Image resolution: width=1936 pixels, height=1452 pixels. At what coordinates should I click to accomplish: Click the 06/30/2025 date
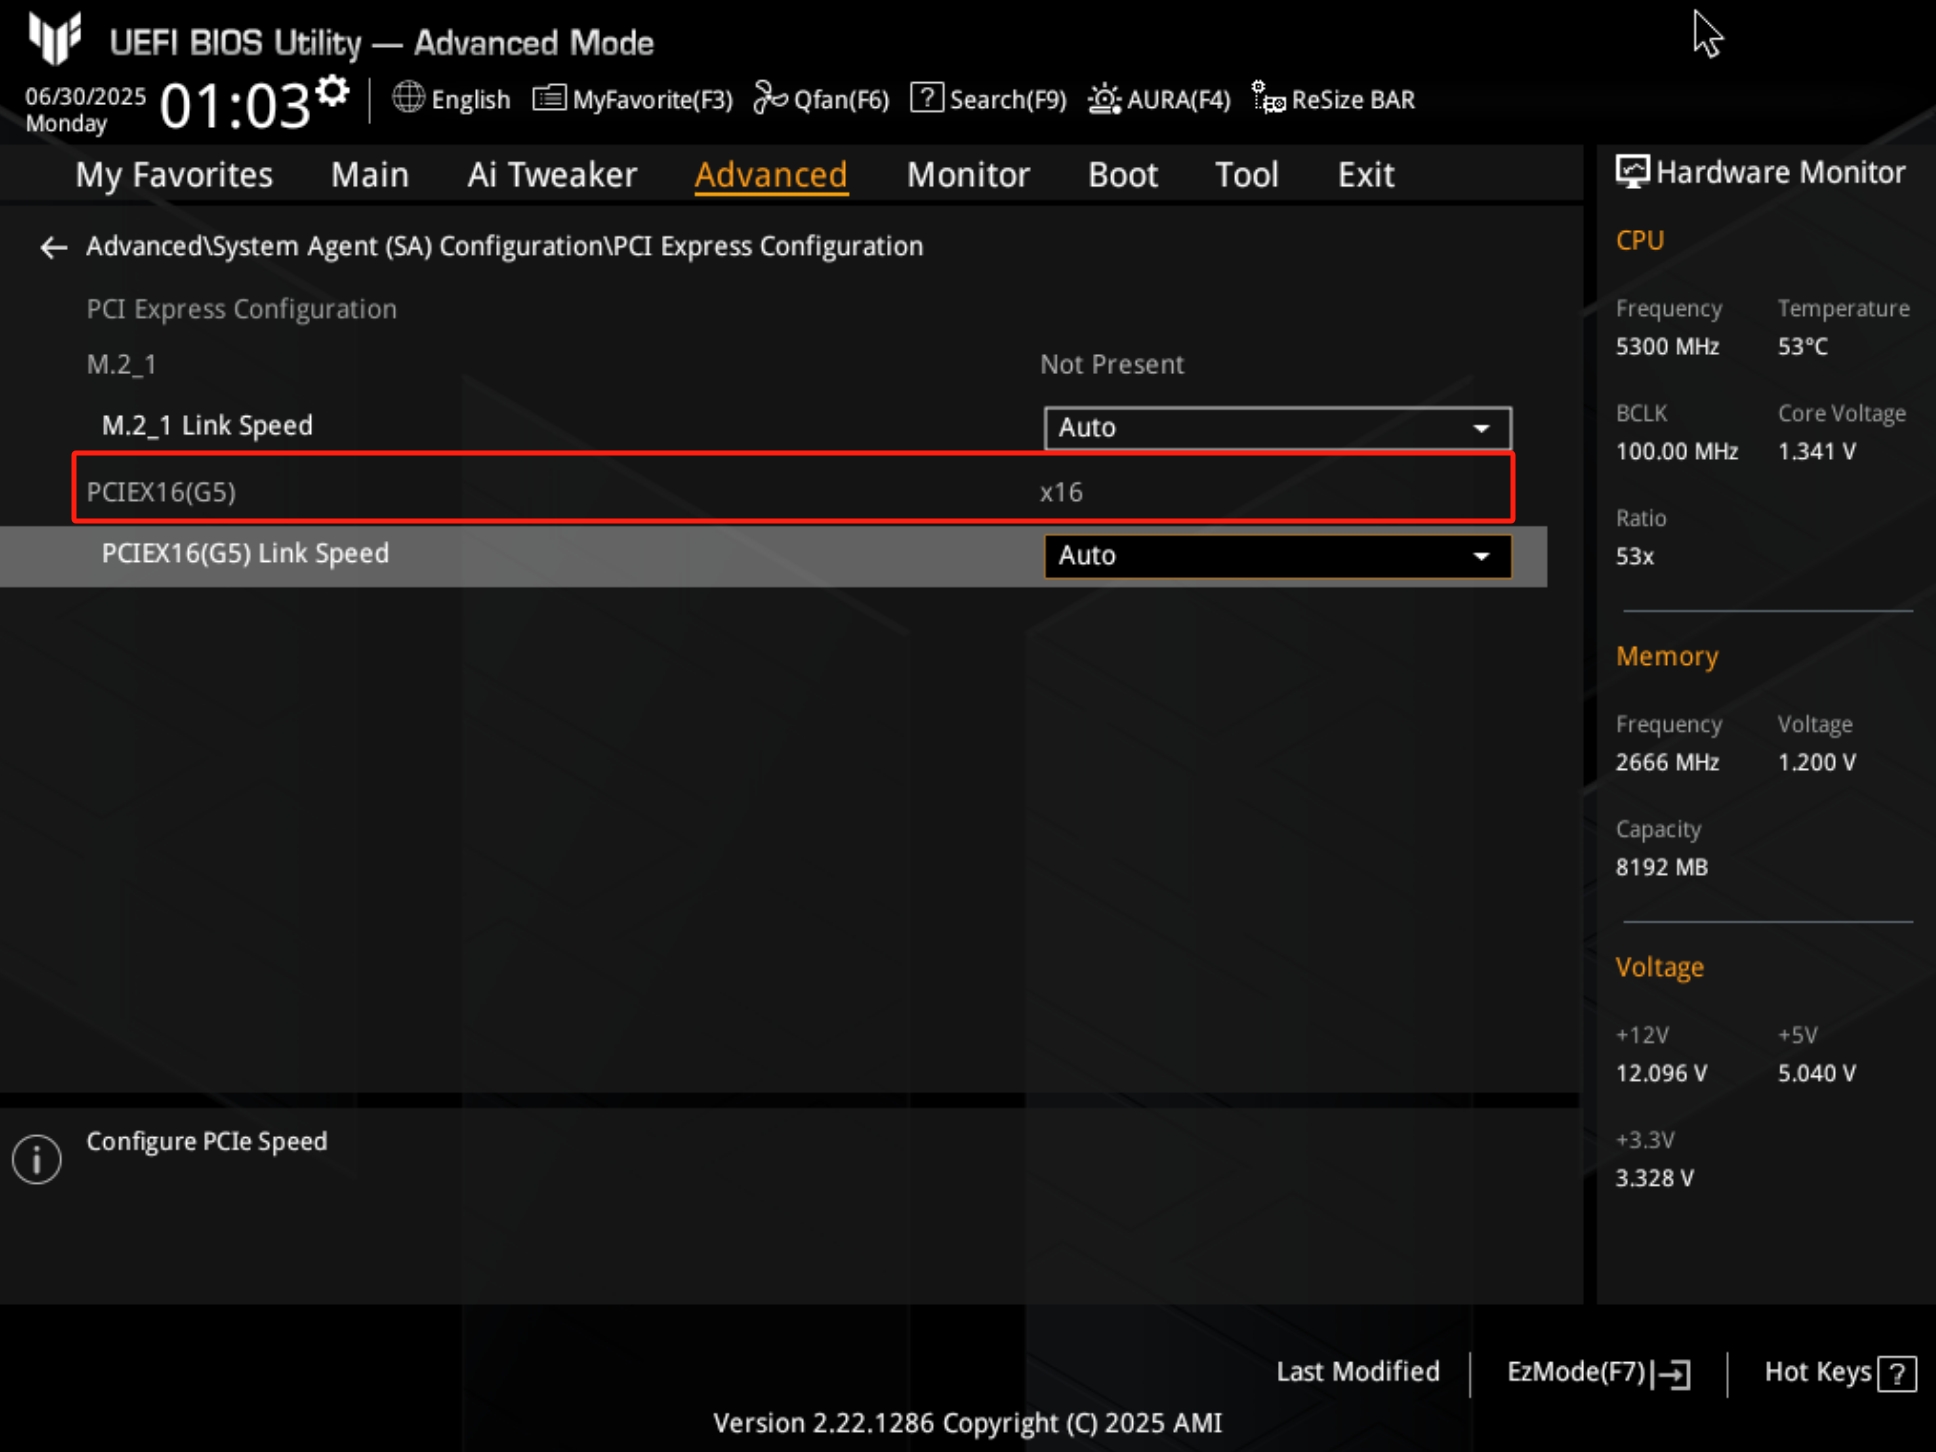point(86,97)
